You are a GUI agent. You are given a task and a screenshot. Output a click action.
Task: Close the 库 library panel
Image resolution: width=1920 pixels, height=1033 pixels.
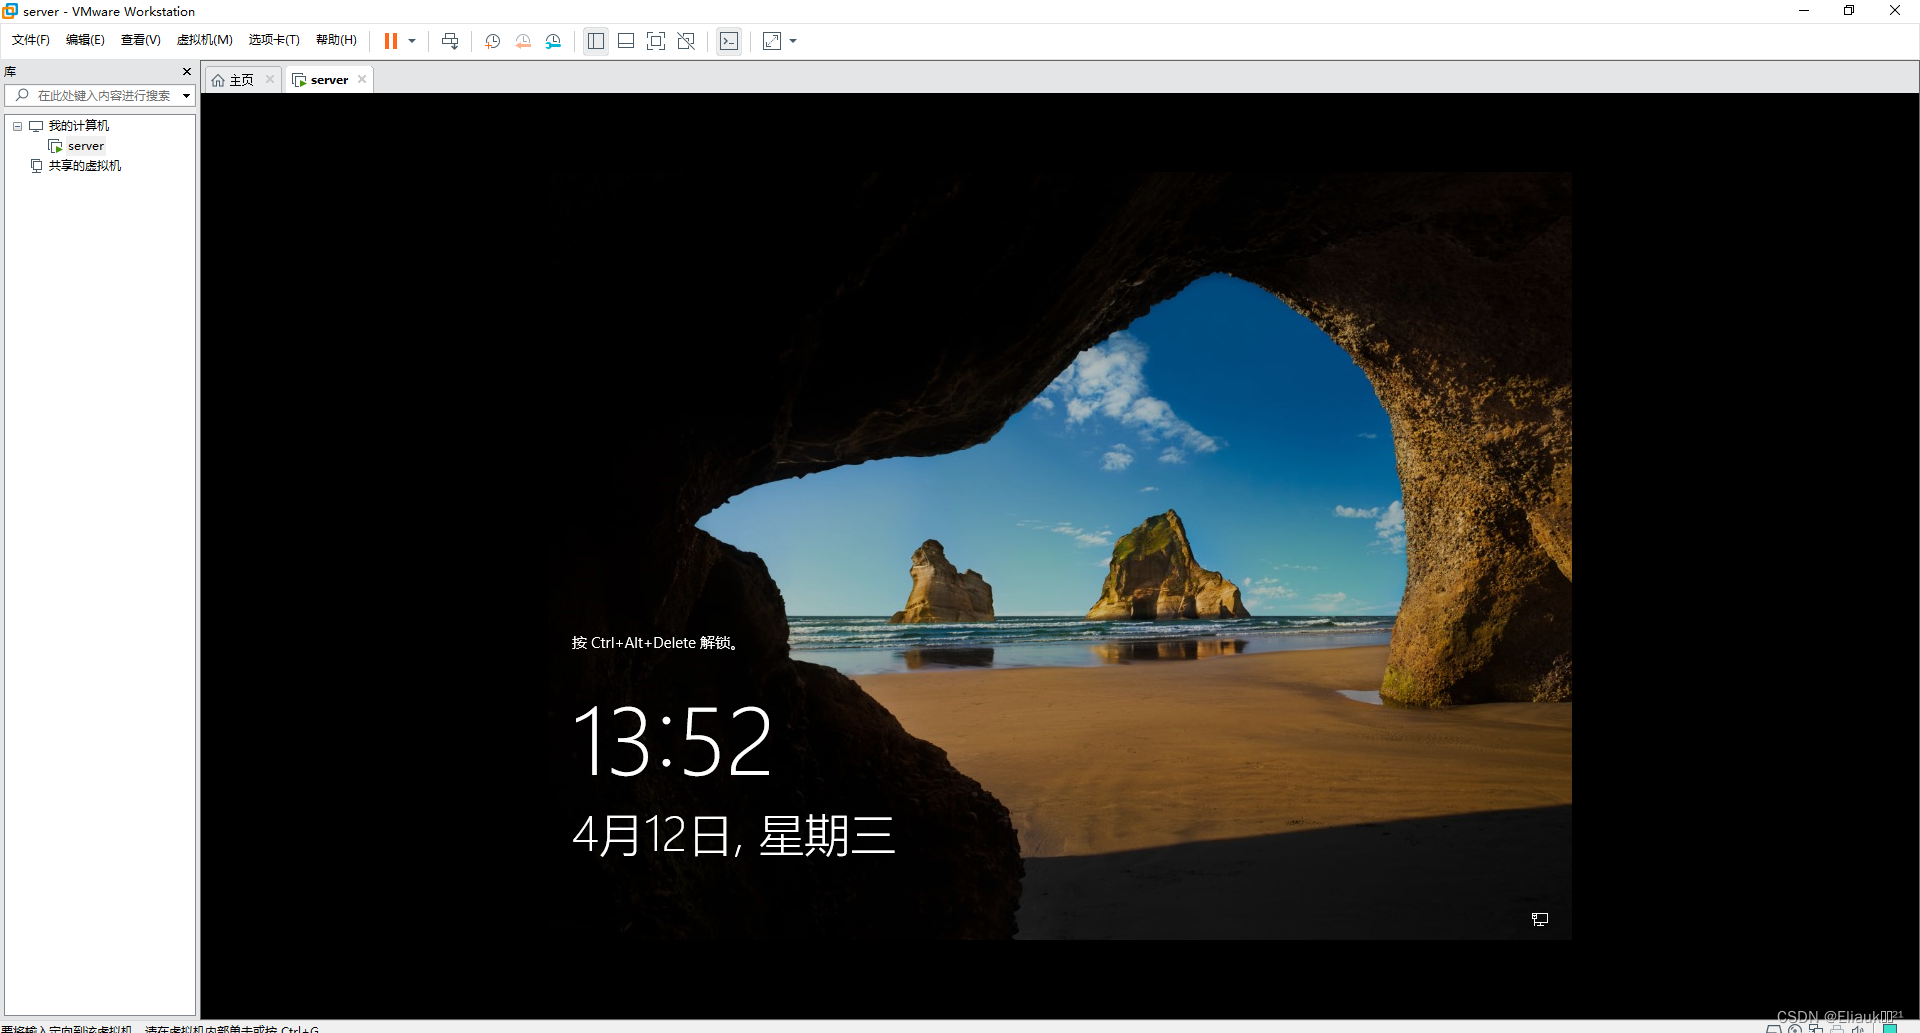[187, 72]
